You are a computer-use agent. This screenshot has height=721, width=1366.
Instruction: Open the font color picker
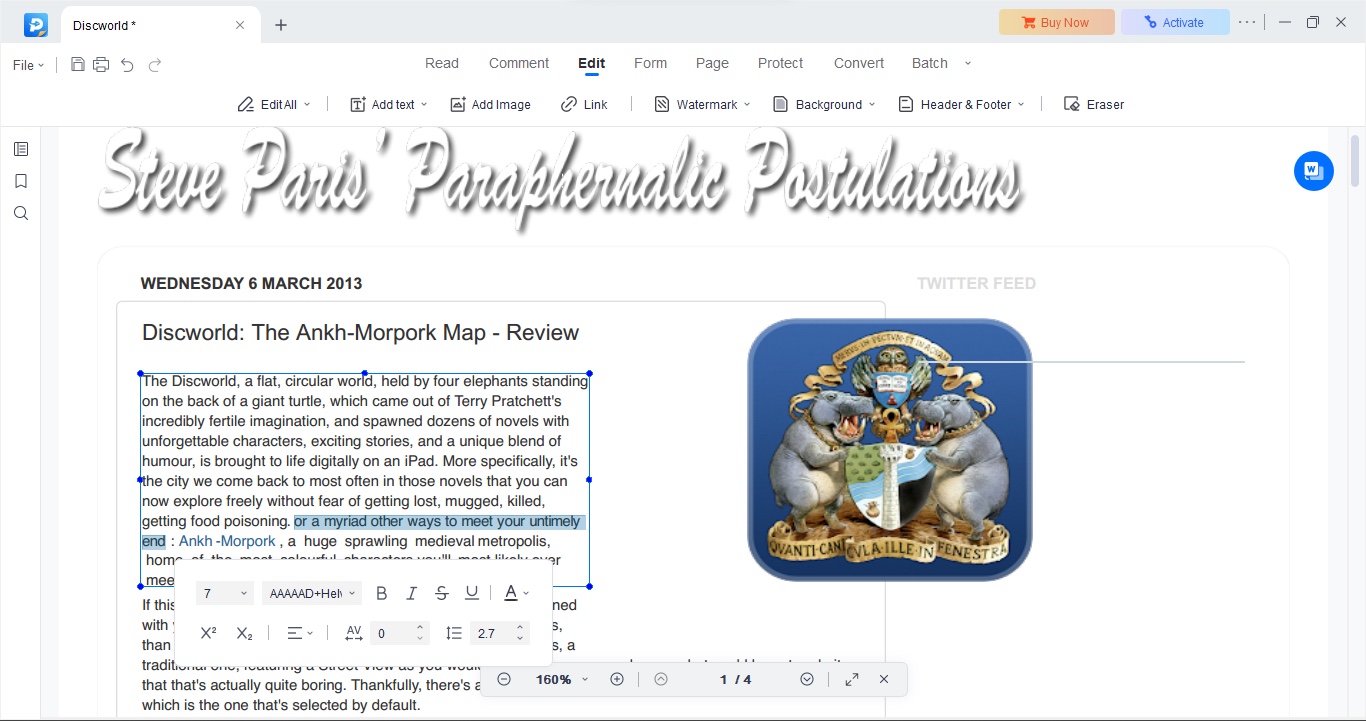516,593
